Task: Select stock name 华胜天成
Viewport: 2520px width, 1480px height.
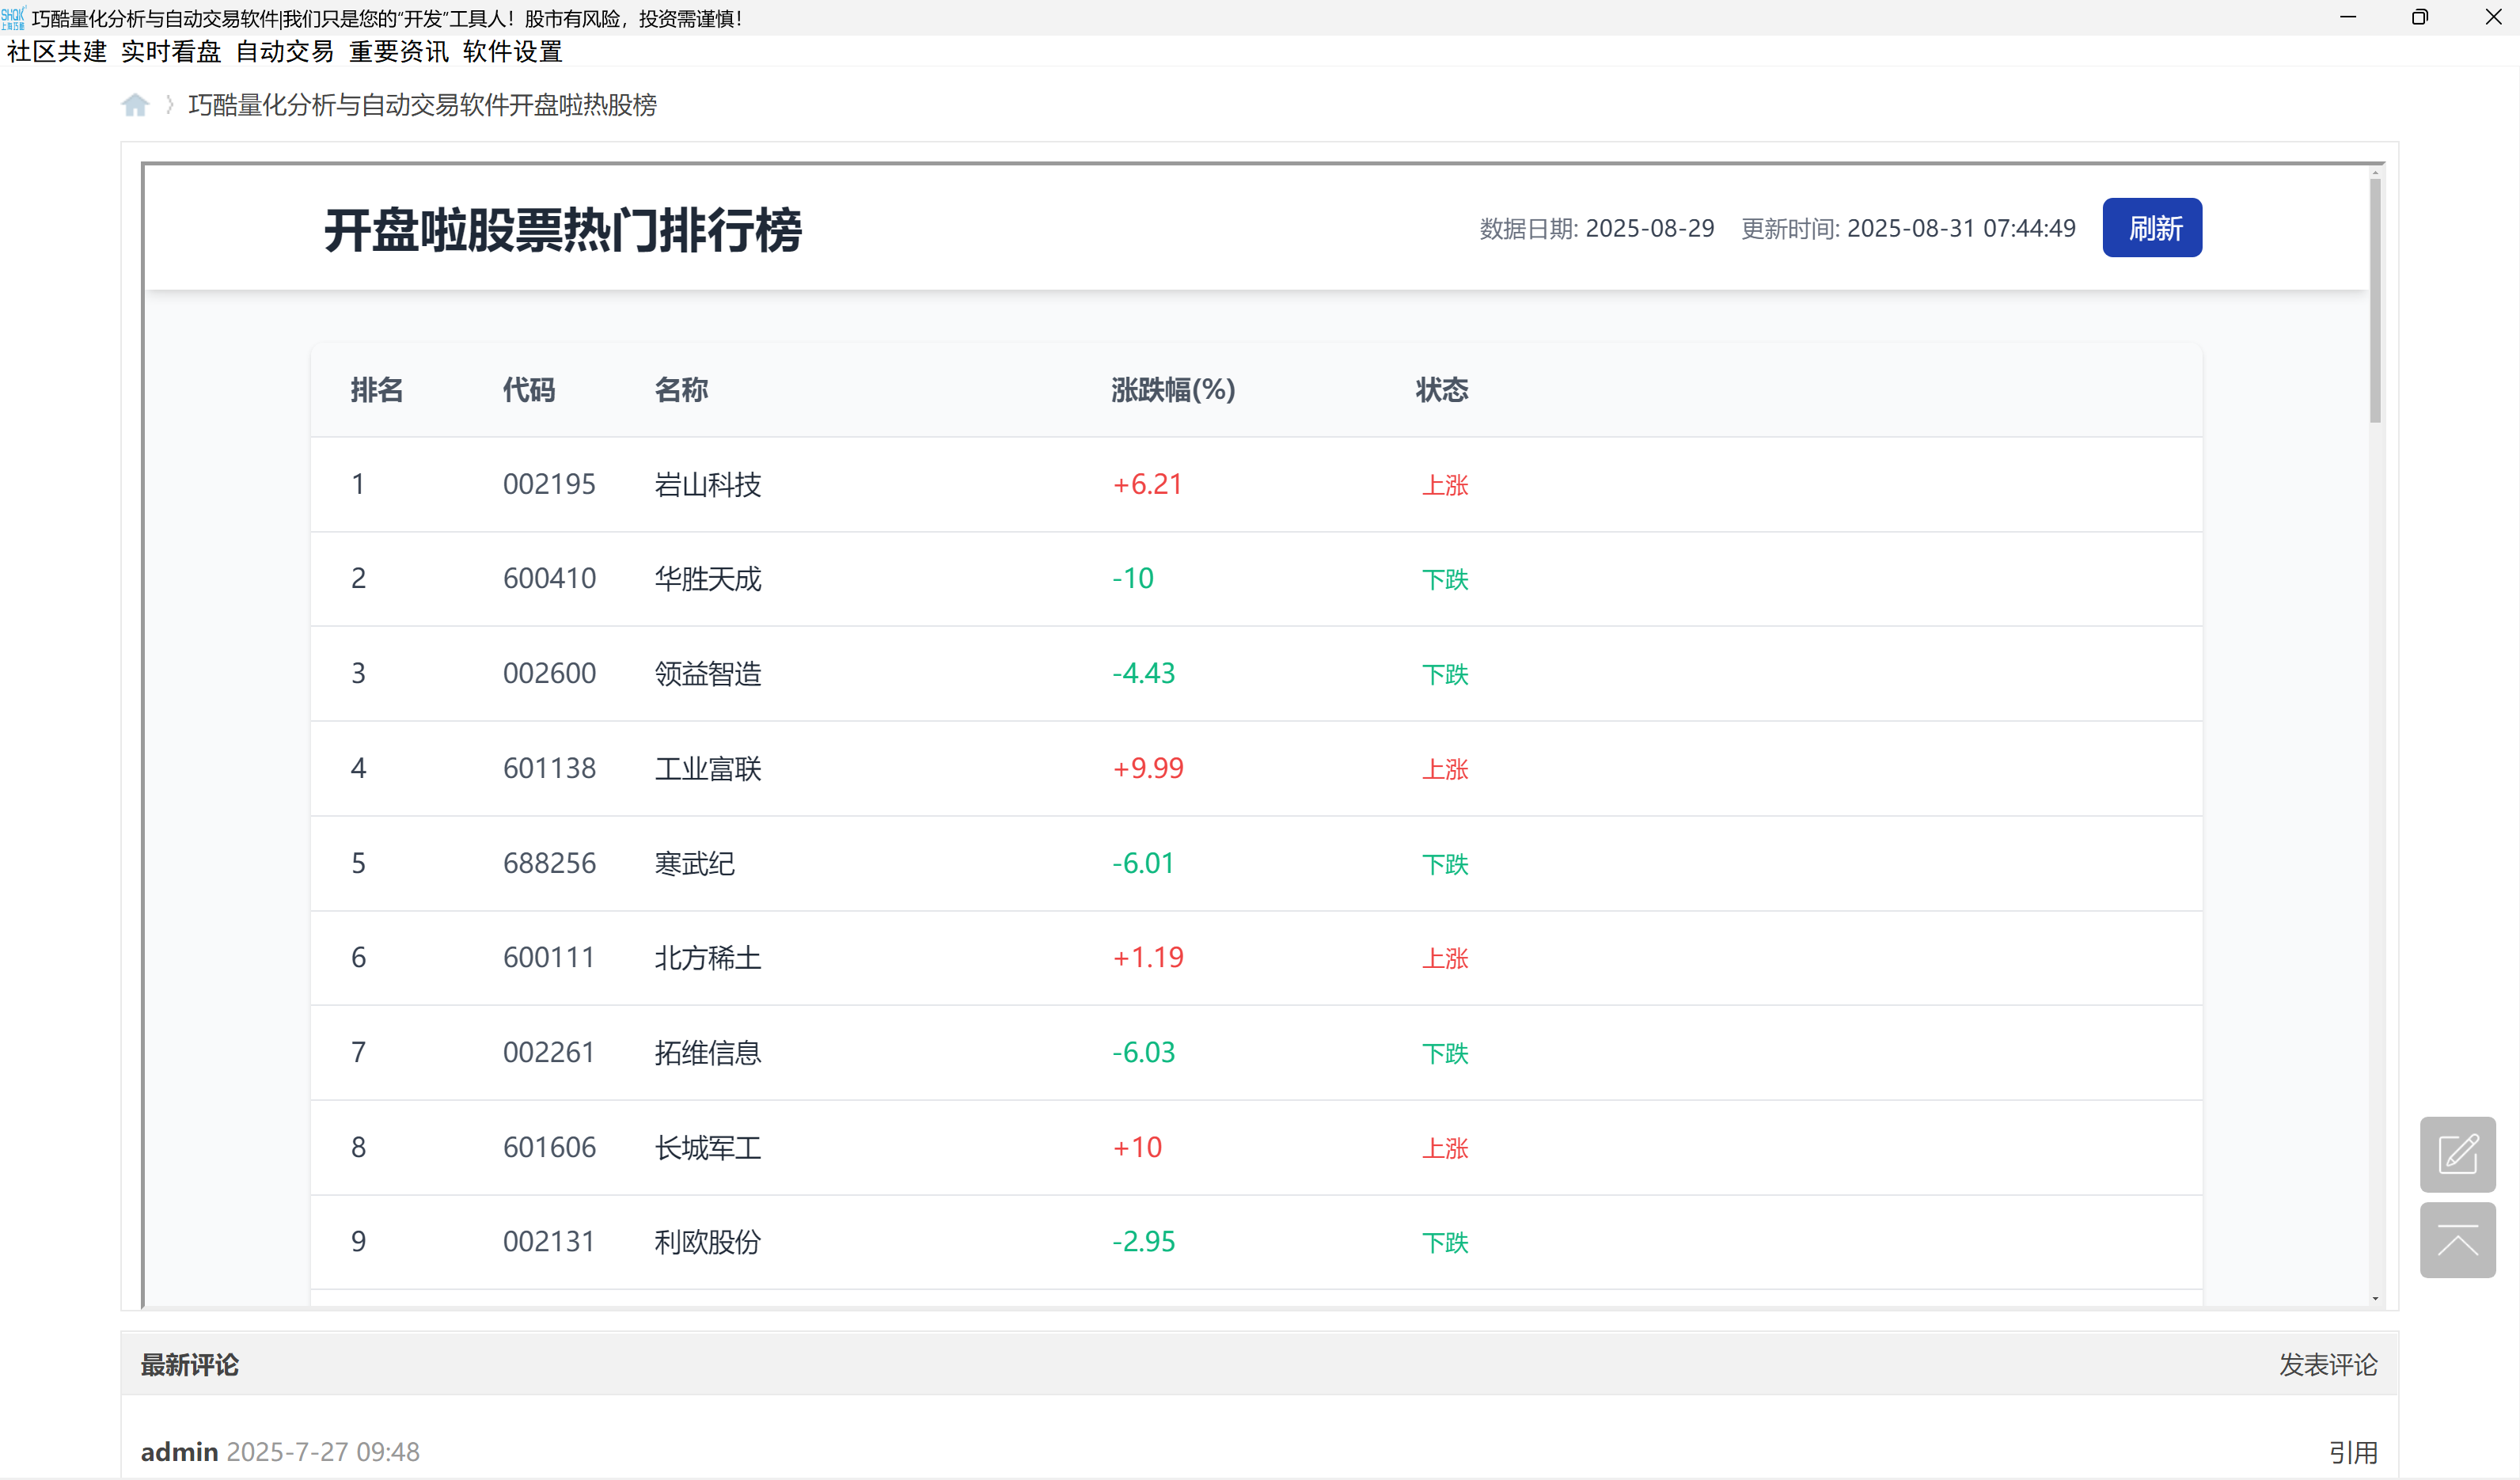Action: tap(708, 579)
